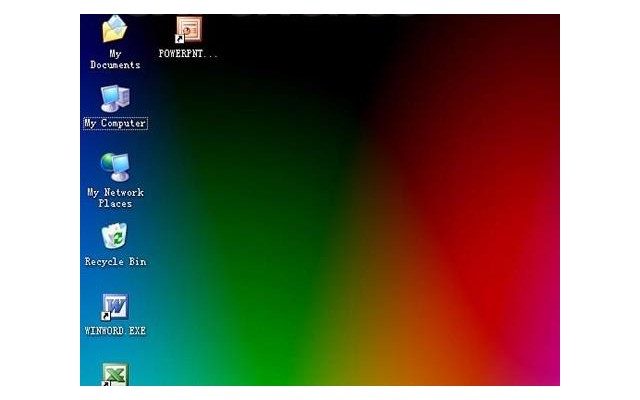Click the highlighted "My Computer" label
The height and width of the screenshot is (400, 640).
pos(115,123)
